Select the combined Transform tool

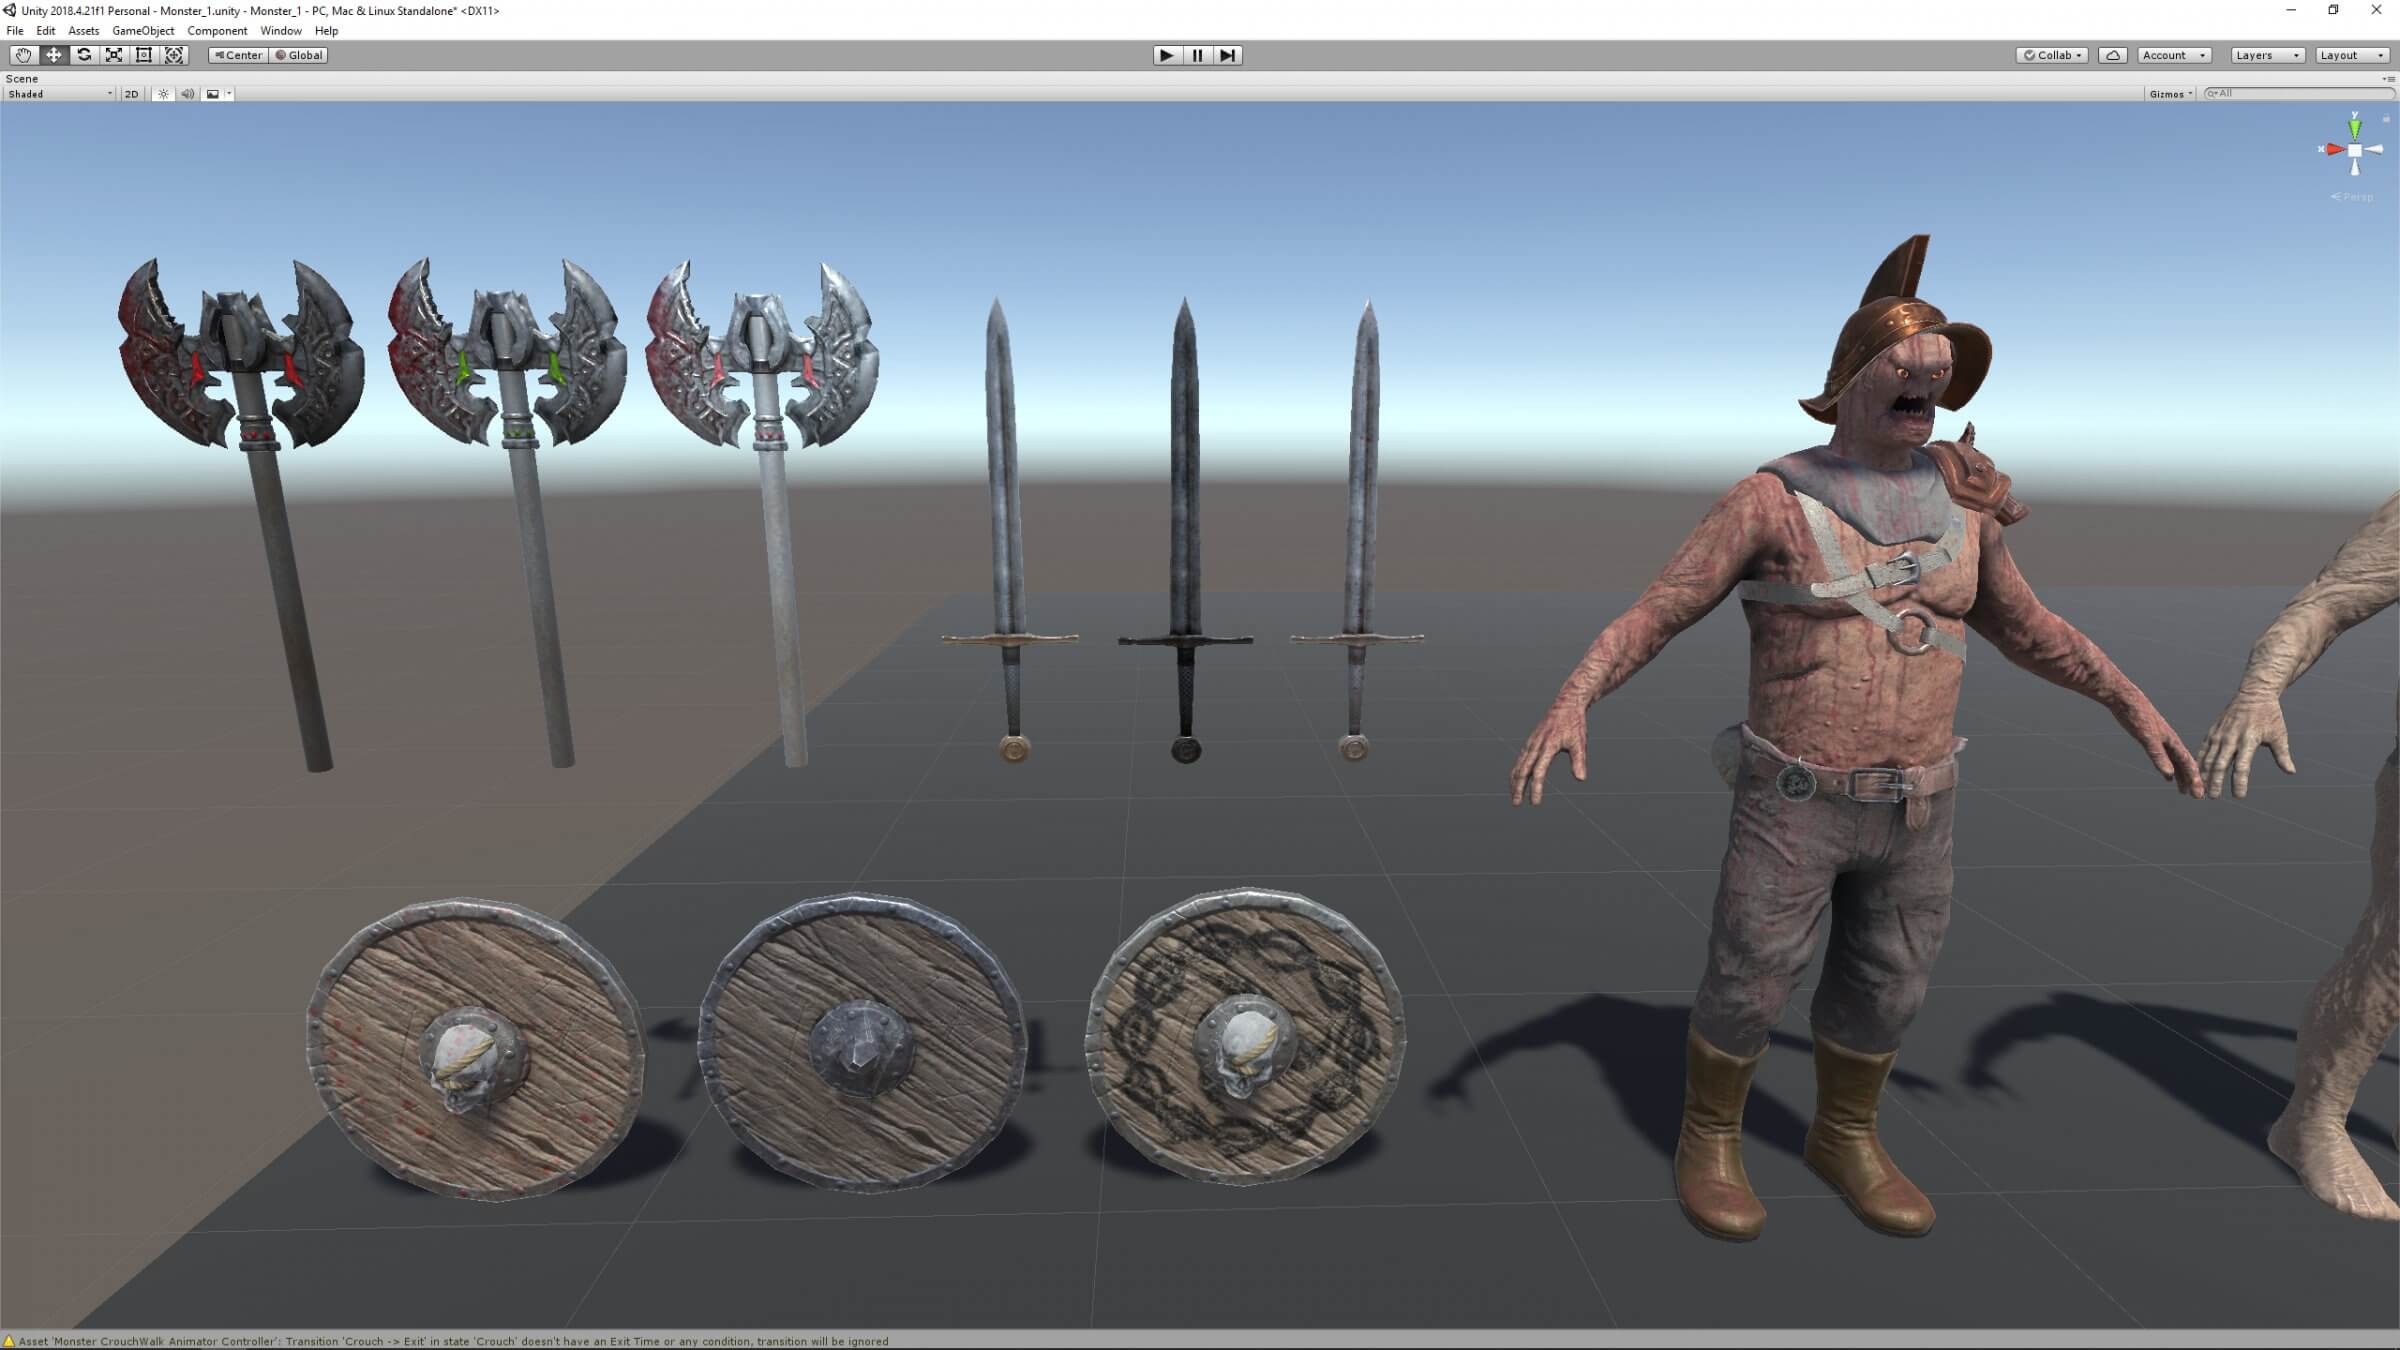[174, 55]
